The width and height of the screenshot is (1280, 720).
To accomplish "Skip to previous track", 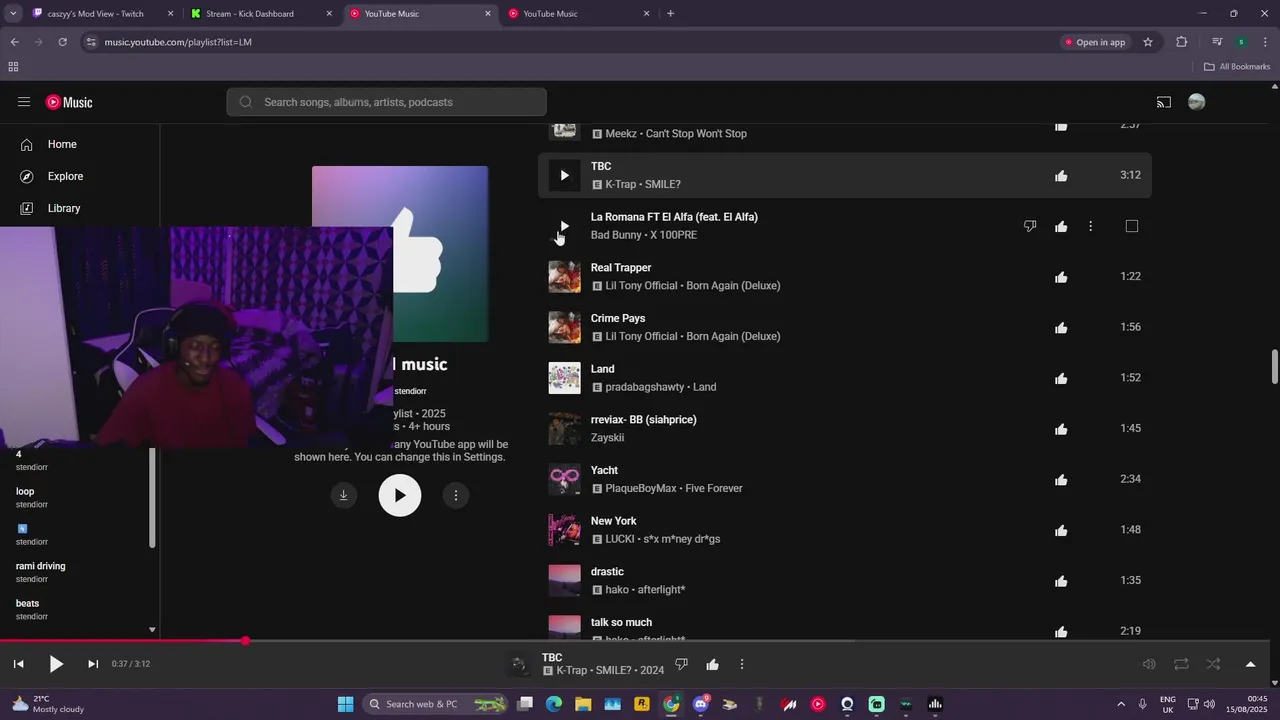I will coord(18,664).
